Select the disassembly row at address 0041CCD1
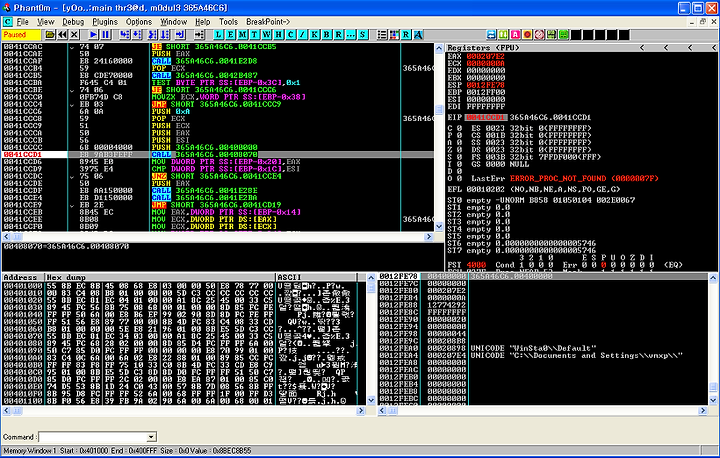The height and width of the screenshot is (458, 720). 218,154
